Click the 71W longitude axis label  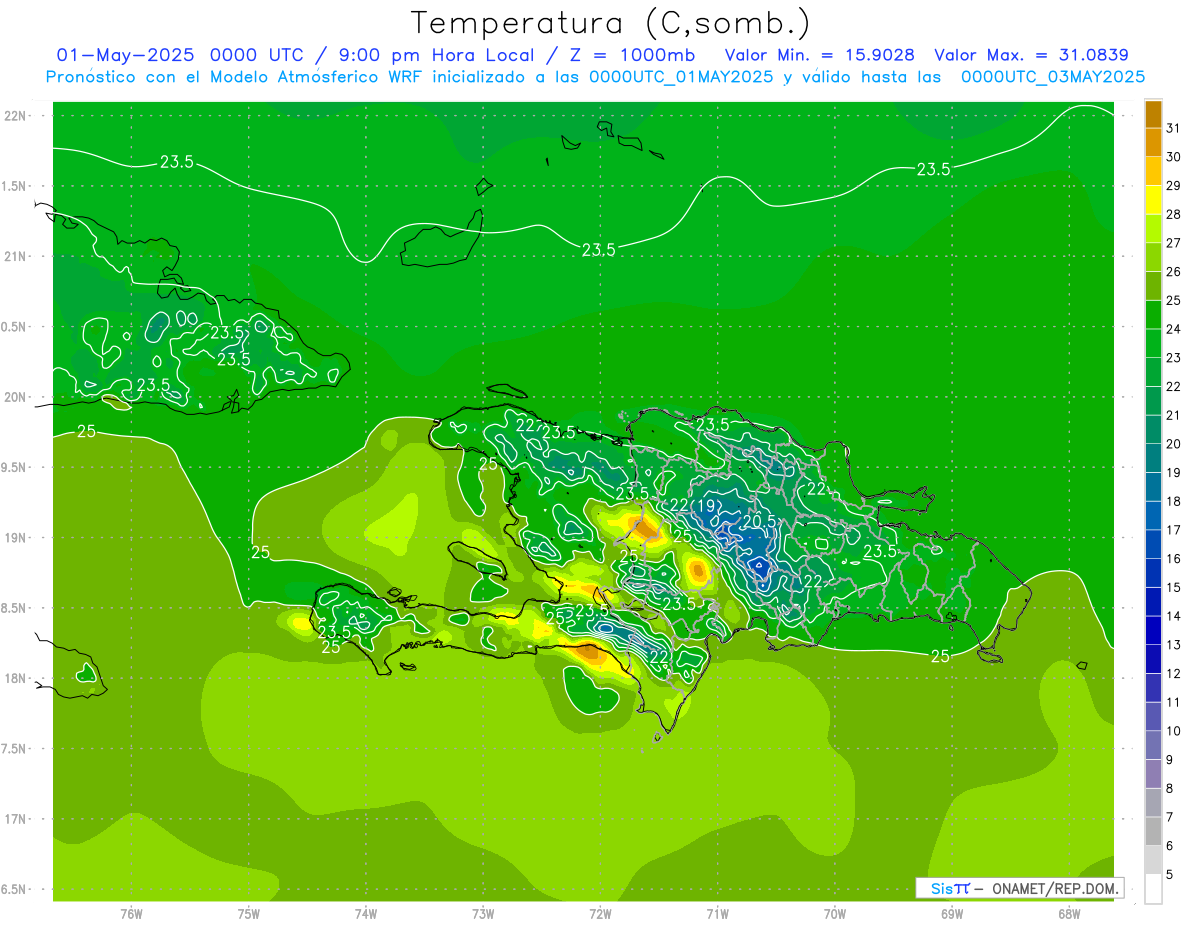(x=717, y=914)
